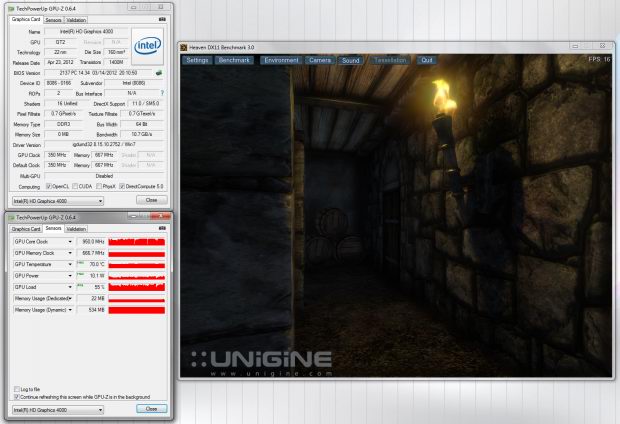
Task: Open Heaven Settings menu
Action: click(197, 60)
